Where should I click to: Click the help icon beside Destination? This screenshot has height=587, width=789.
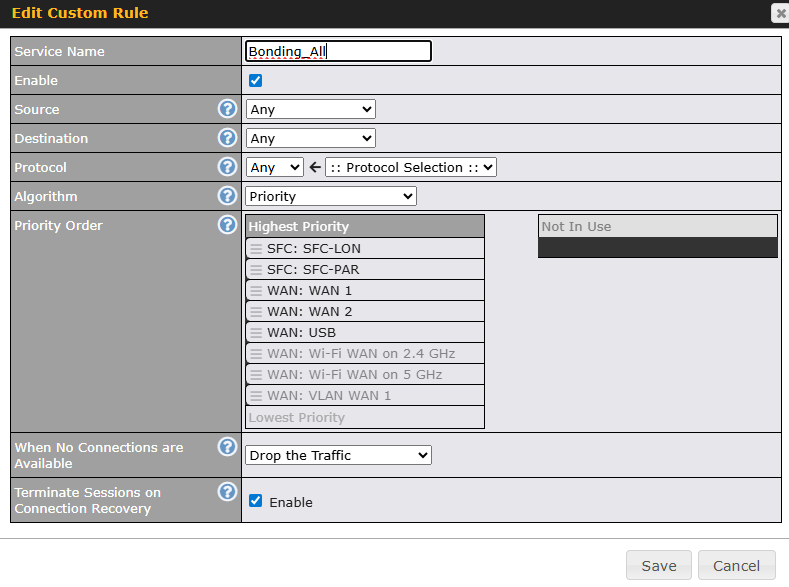pos(227,138)
